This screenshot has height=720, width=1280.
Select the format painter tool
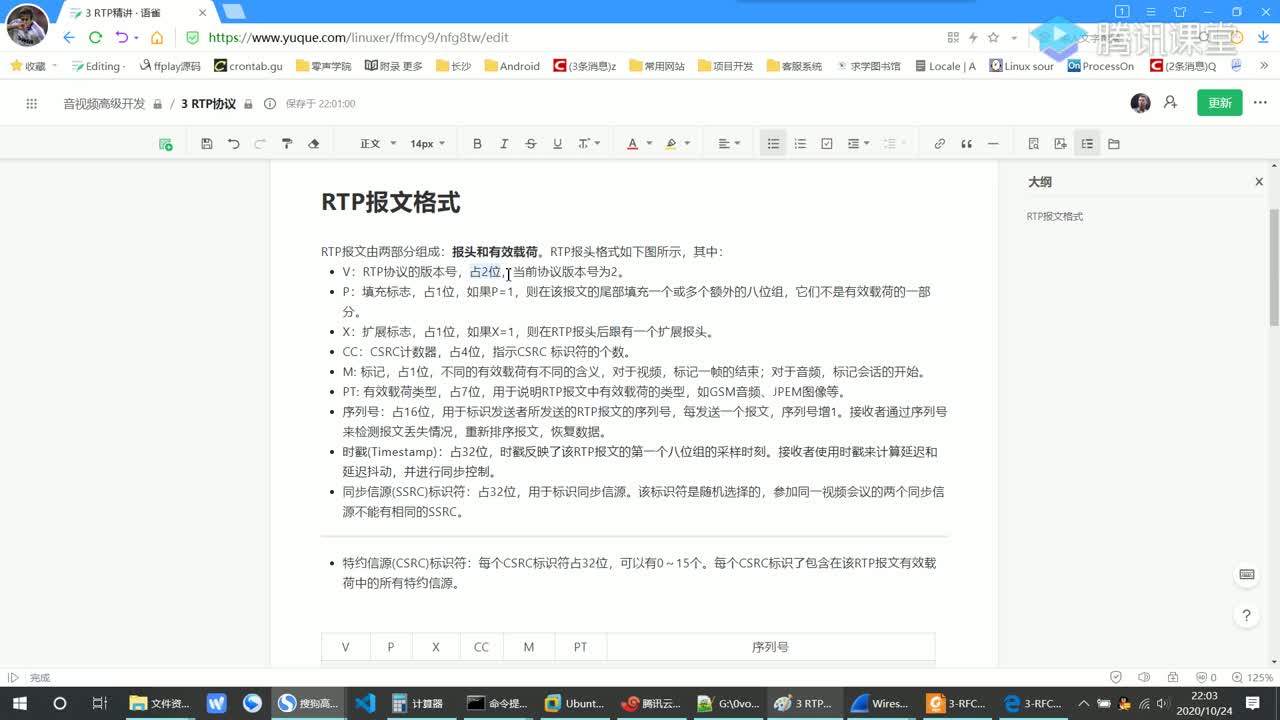(x=287, y=144)
